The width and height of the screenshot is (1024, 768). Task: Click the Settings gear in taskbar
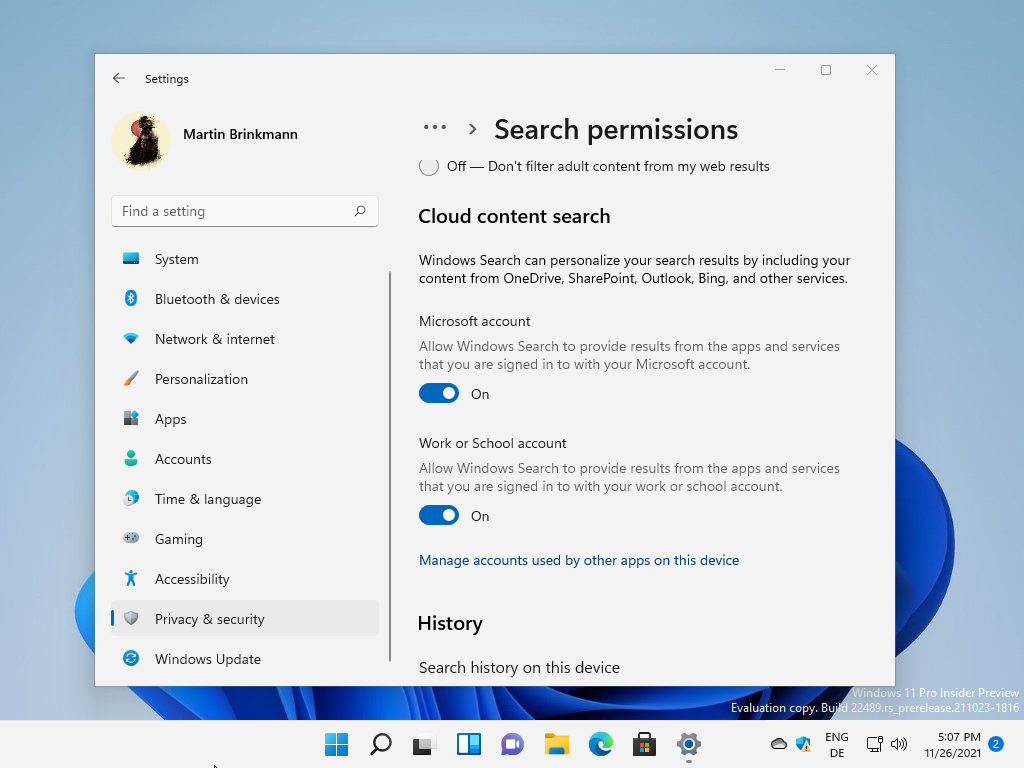point(689,744)
